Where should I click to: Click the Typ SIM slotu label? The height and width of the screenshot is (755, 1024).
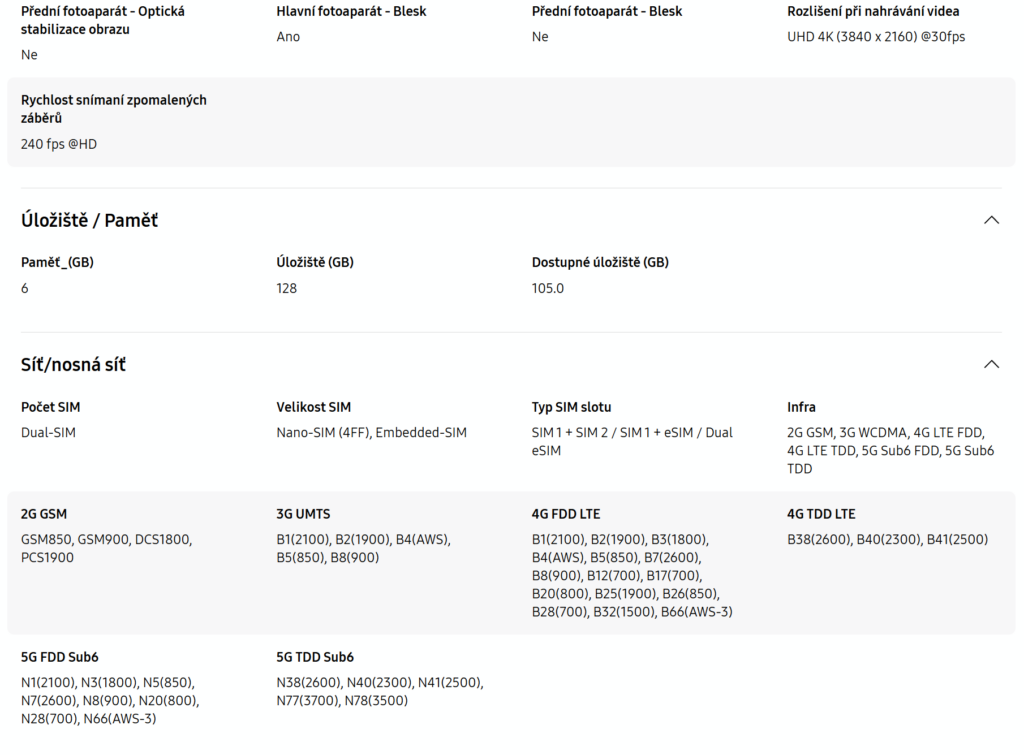(571, 407)
